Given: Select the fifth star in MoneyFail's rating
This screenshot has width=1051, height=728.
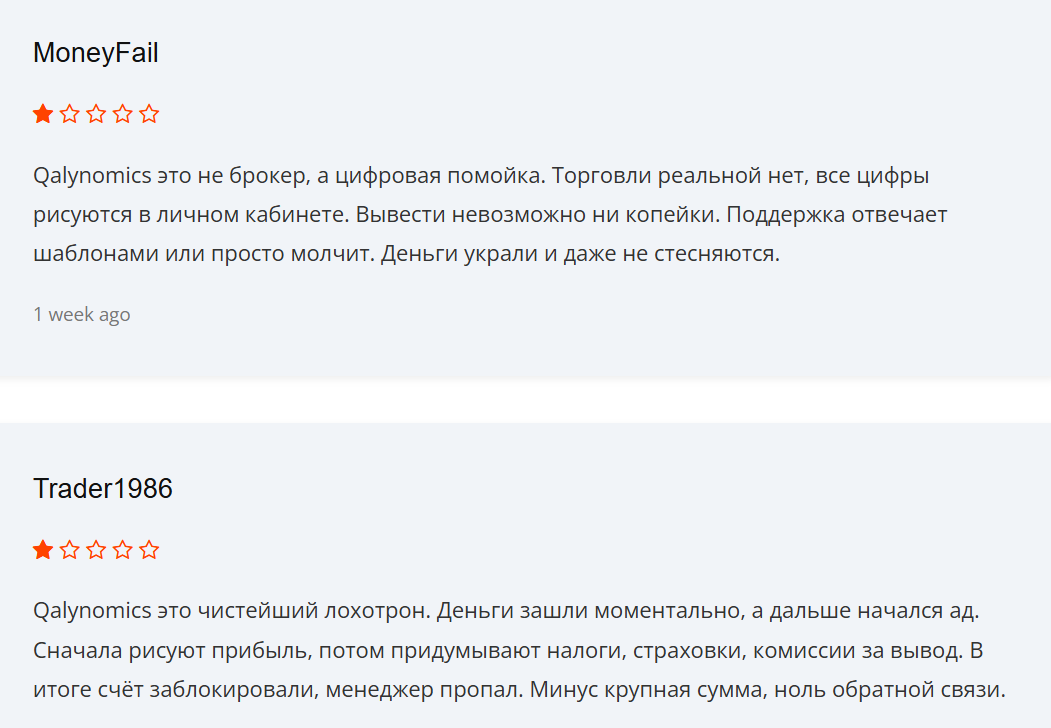Looking at the screenshot, I should pos(149,114).
